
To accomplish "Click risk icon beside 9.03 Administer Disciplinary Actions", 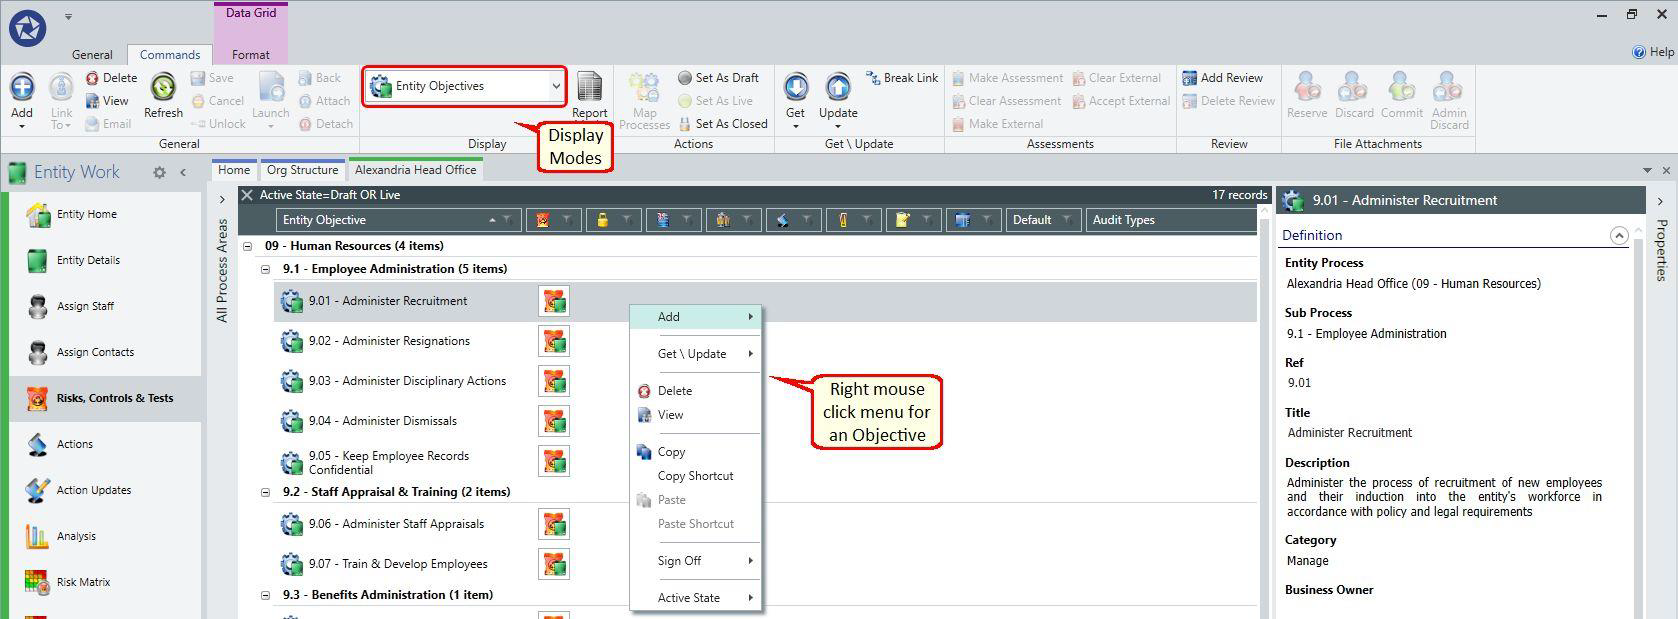I will (x=554, y=381).
